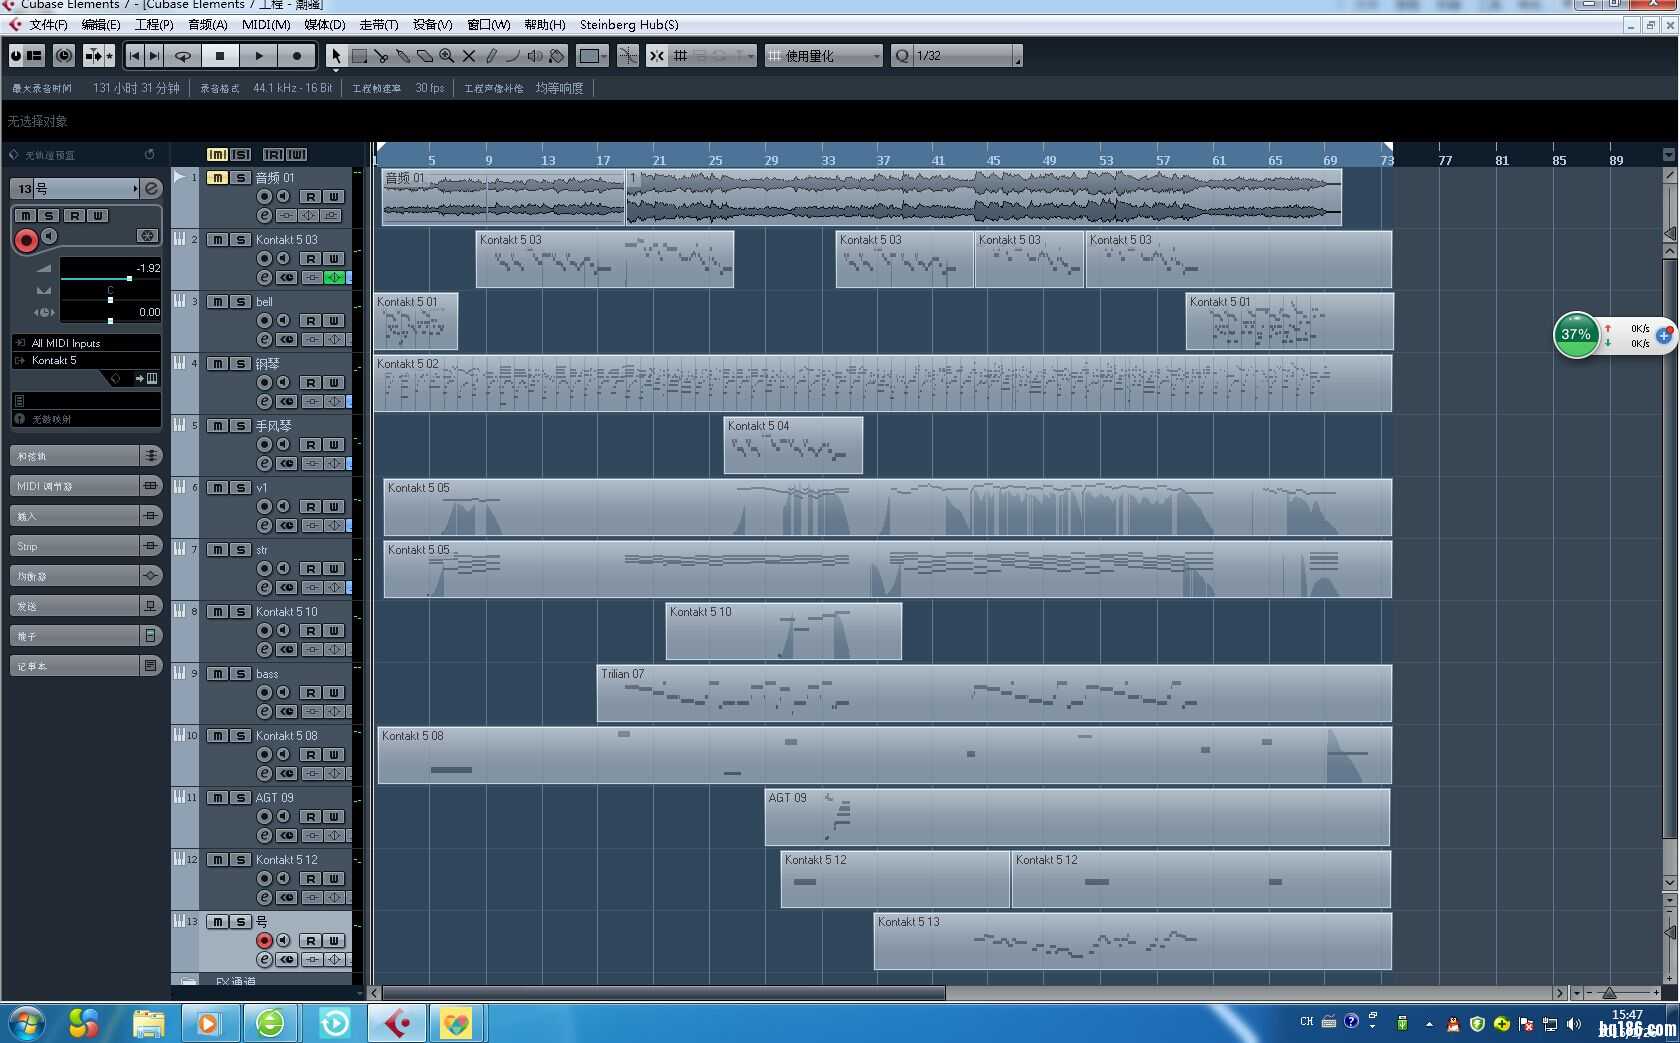
Task: Select Kontakt 5 04 MIDI clip on 手风琴
Action: click(793, 445)
